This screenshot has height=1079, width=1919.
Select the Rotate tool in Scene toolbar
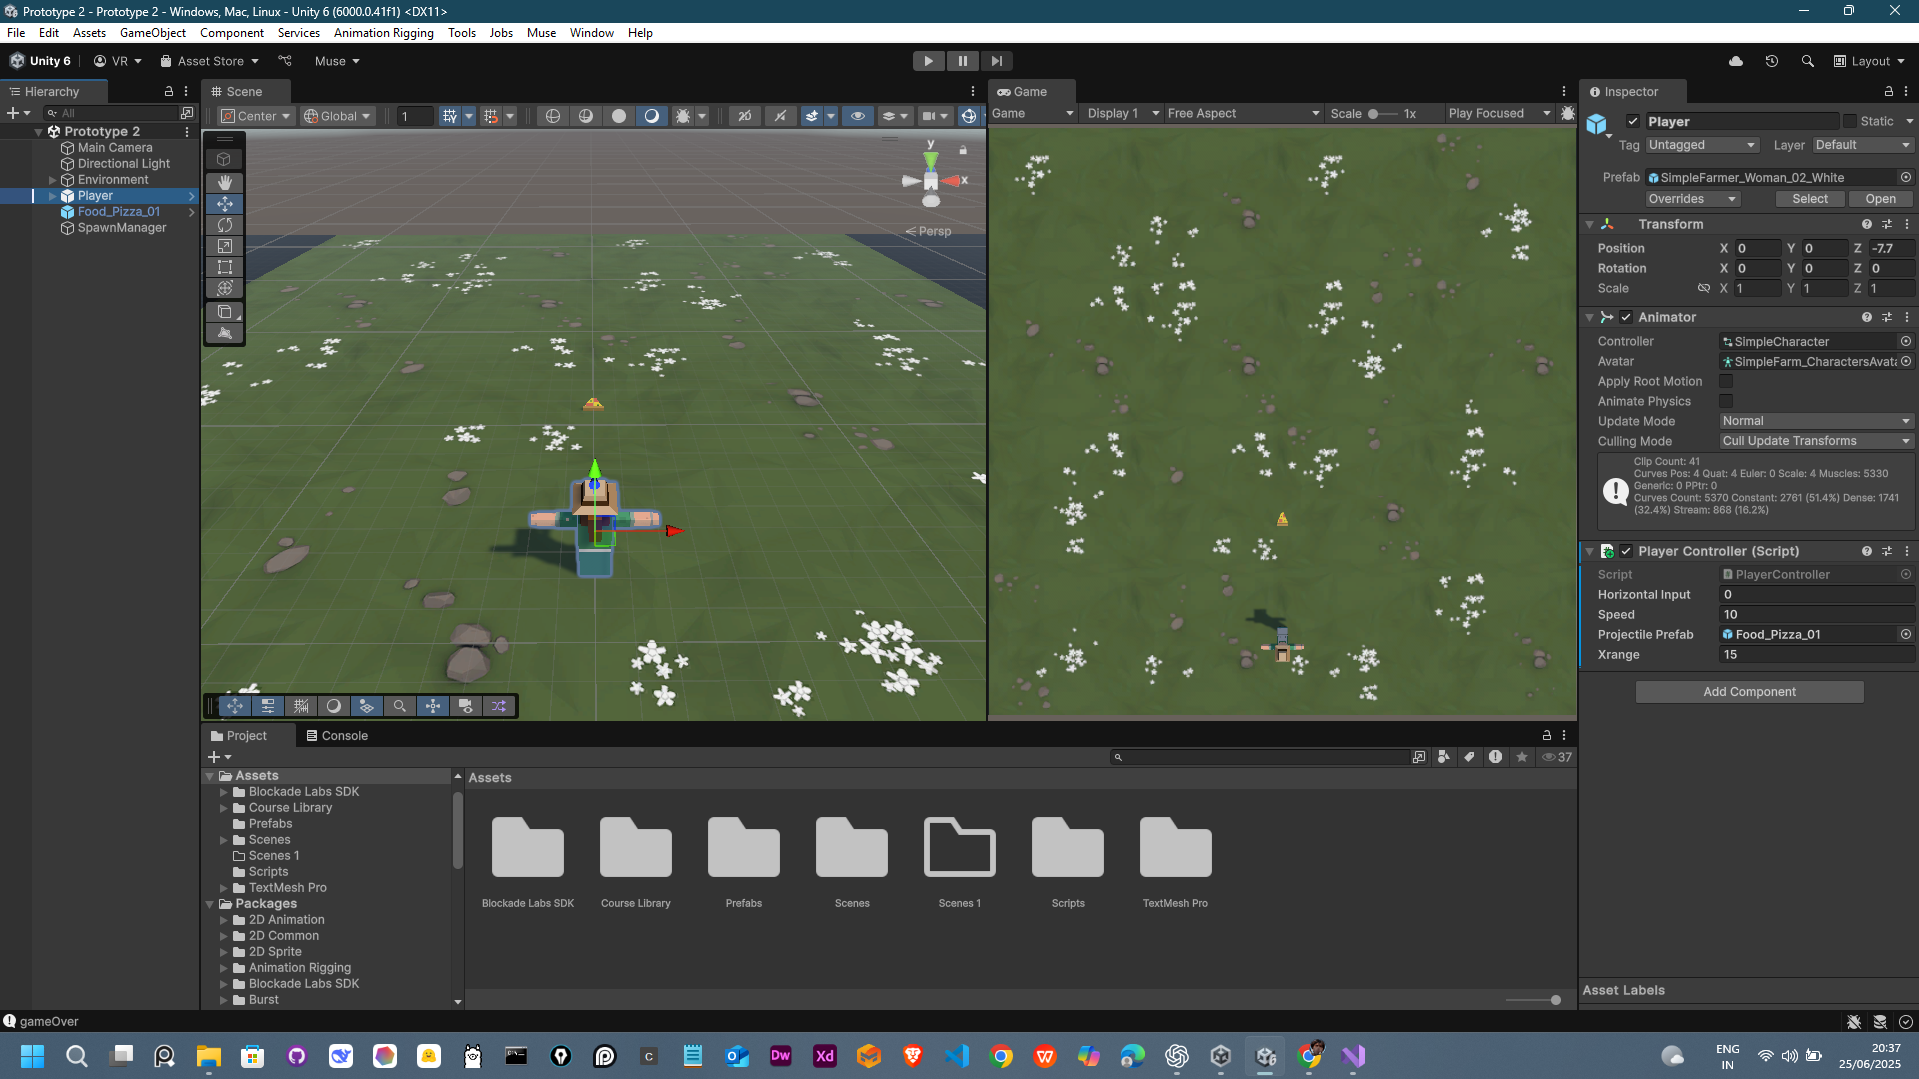tap(225, 225)
